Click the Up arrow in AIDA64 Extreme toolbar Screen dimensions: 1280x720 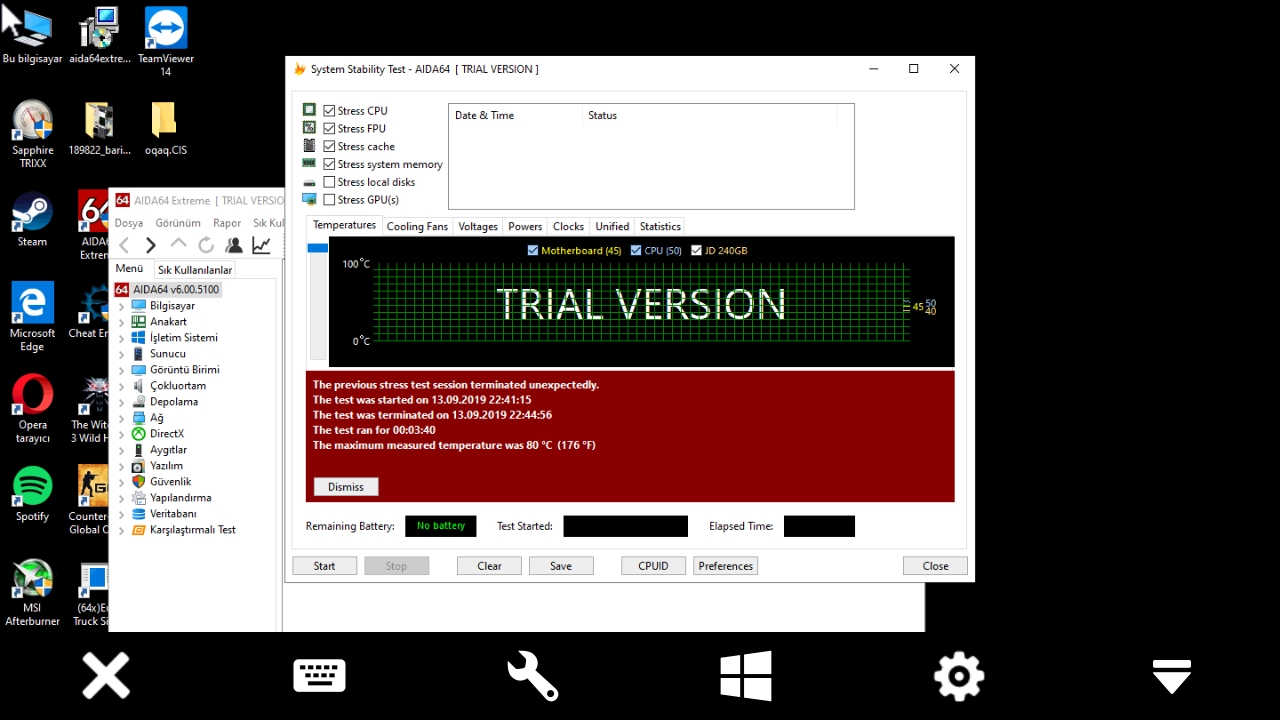[x=178, y=245]
